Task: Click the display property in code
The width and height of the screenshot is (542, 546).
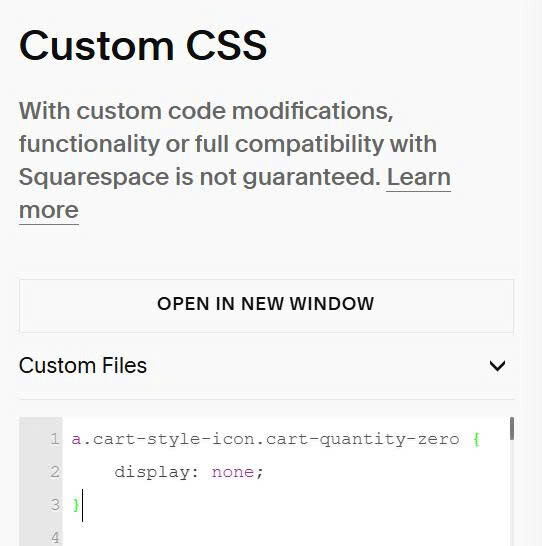Action: click(x=152, y=472)
